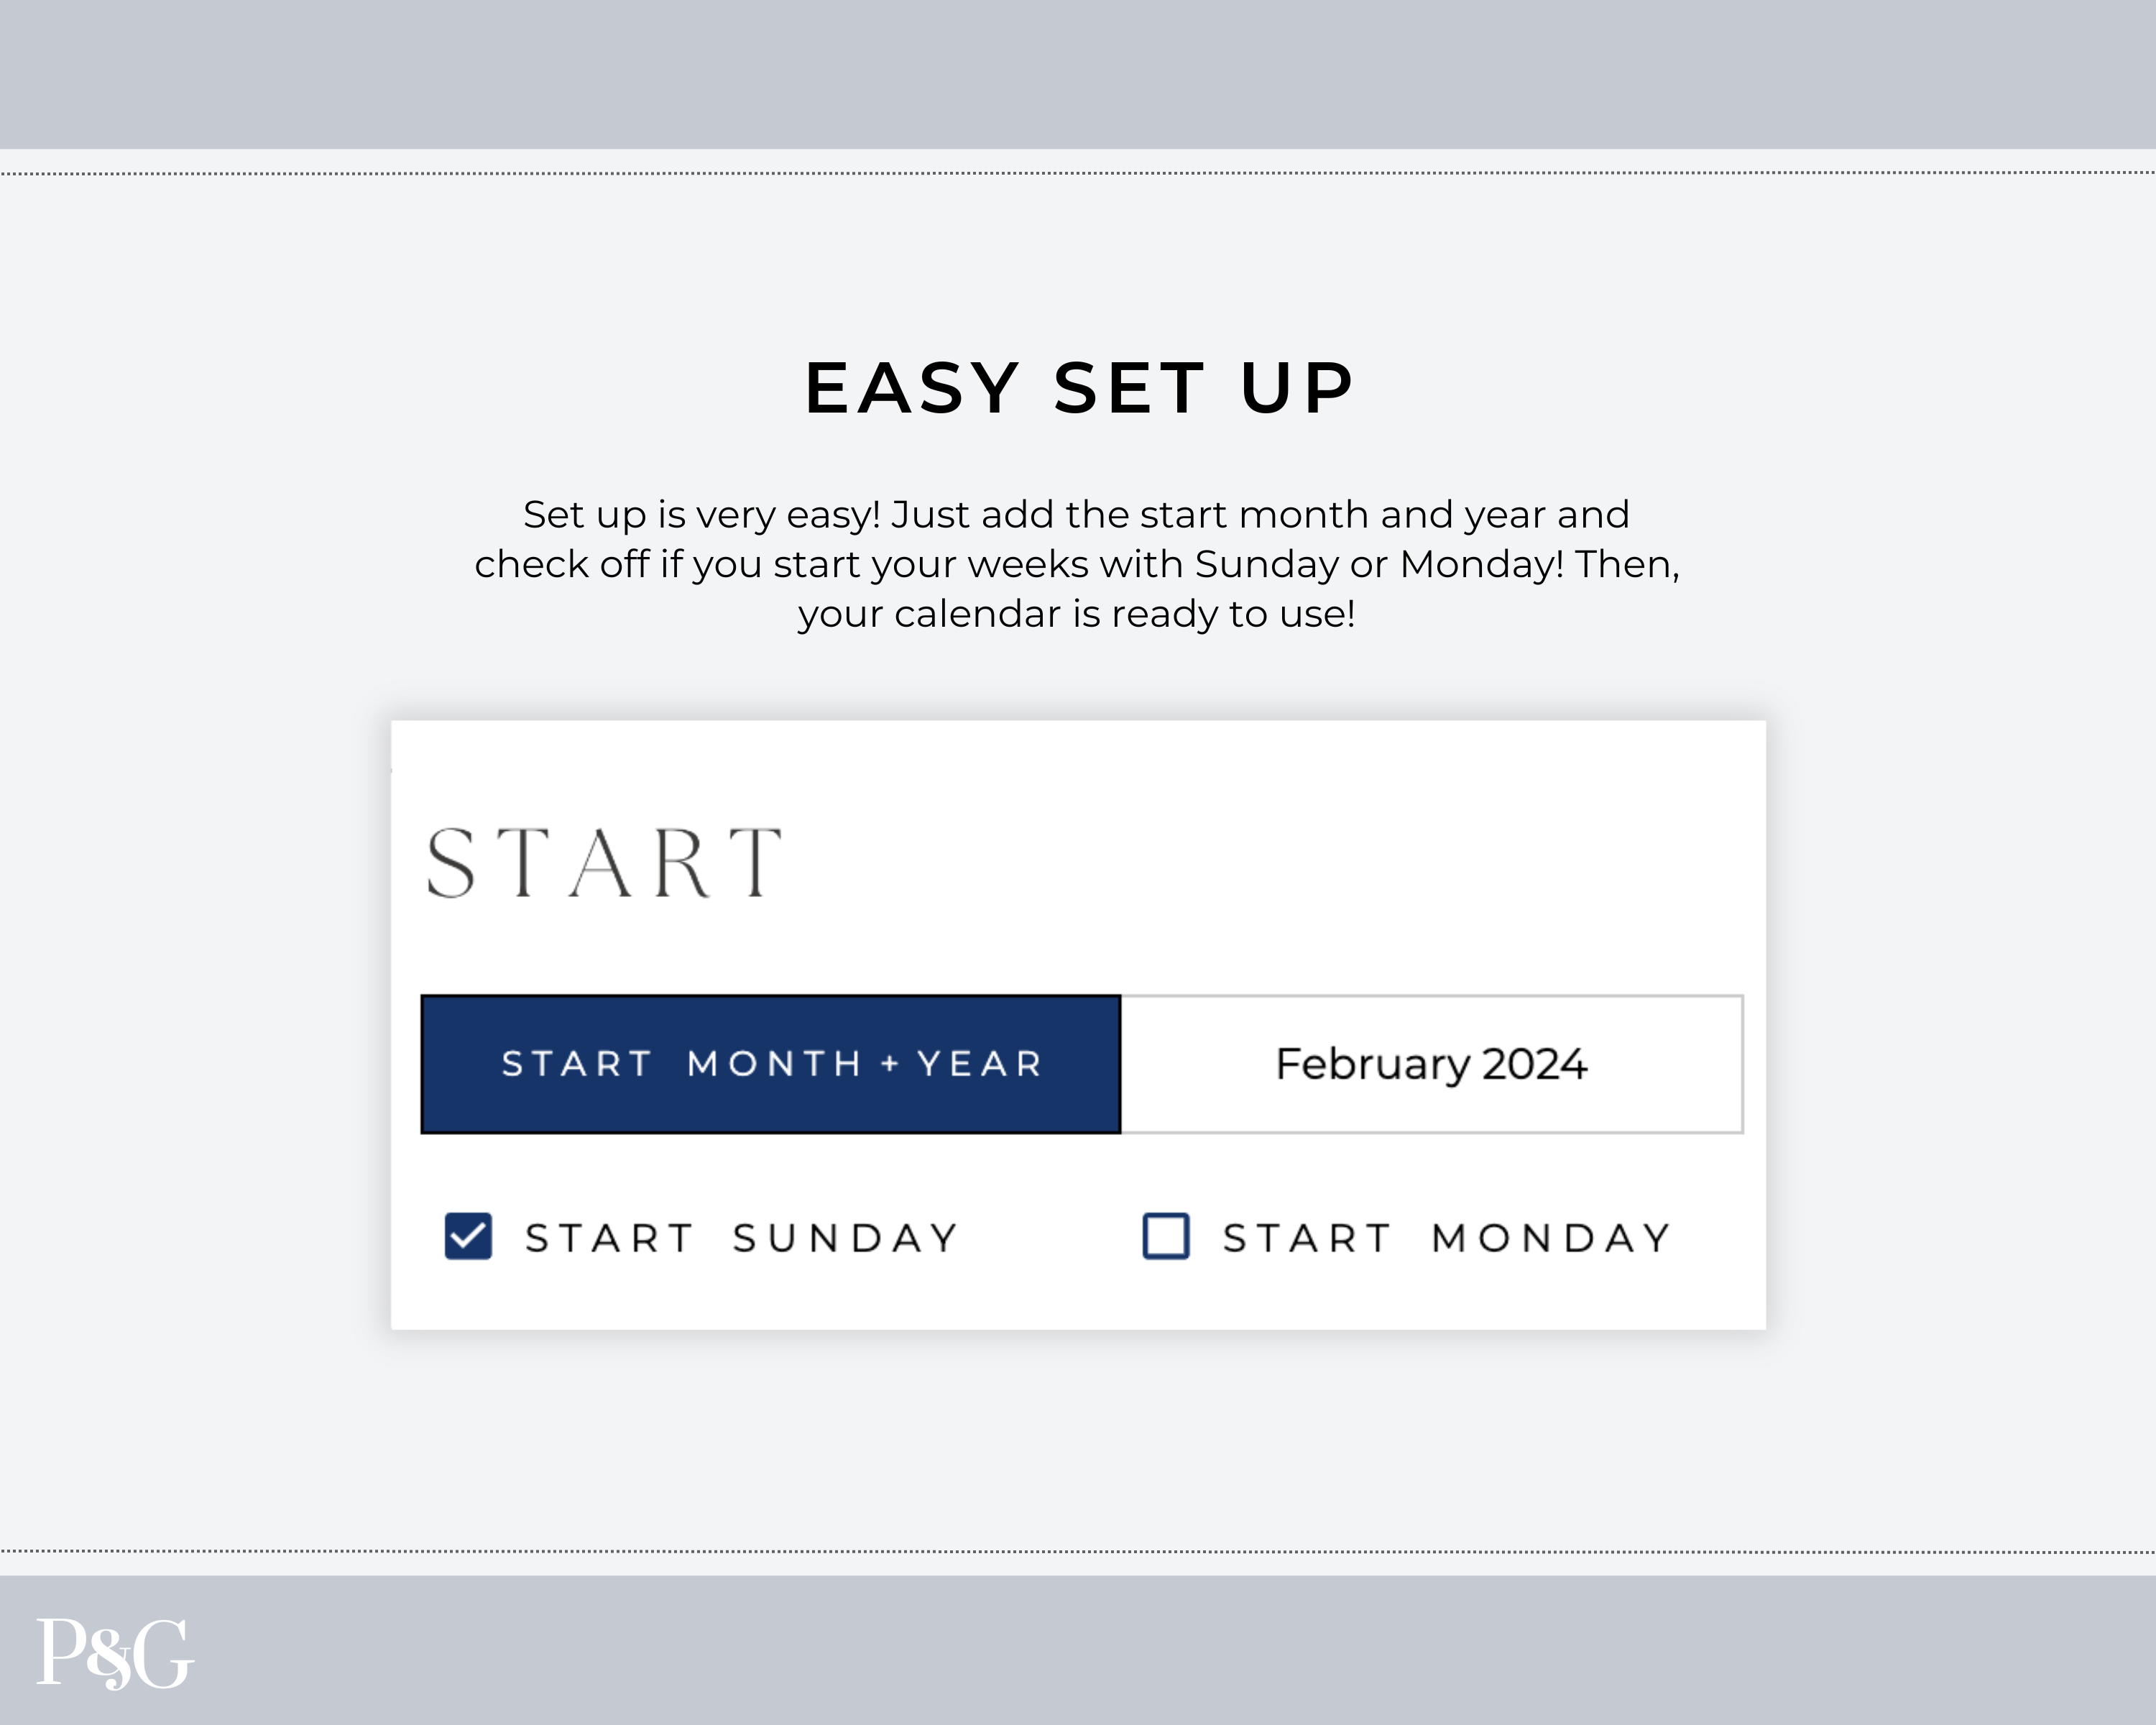
Task: Click the dotted divider above the footer banner
Action: 1078,1552
